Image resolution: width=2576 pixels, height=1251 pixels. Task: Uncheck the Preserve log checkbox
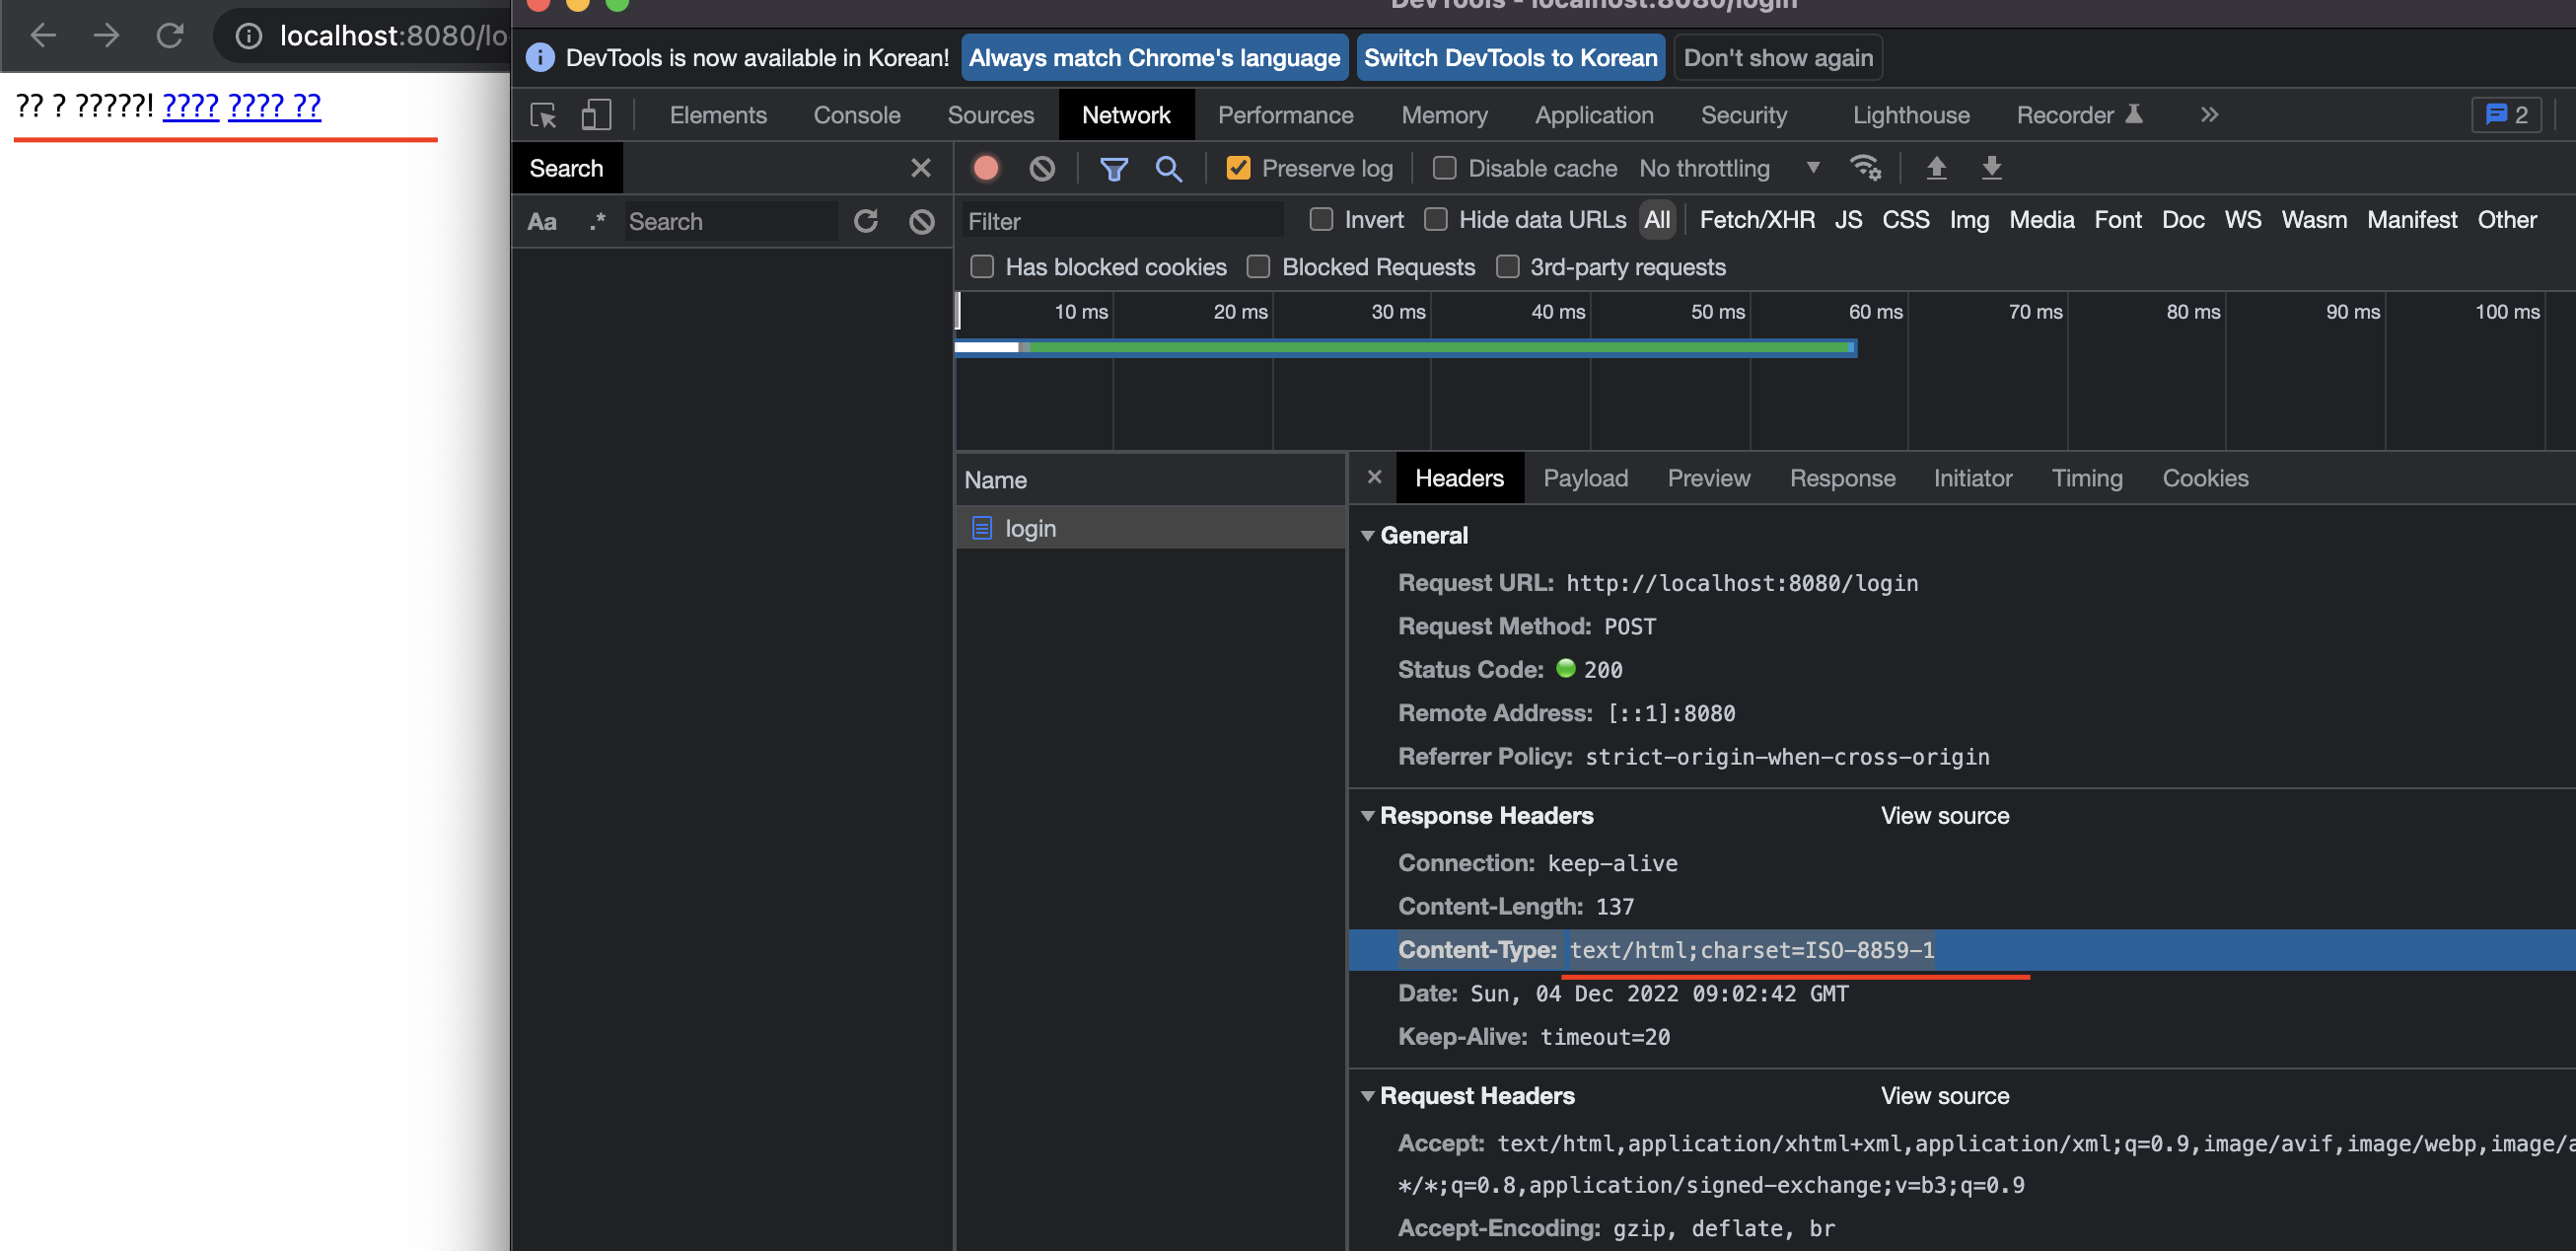coord(1238,168)
